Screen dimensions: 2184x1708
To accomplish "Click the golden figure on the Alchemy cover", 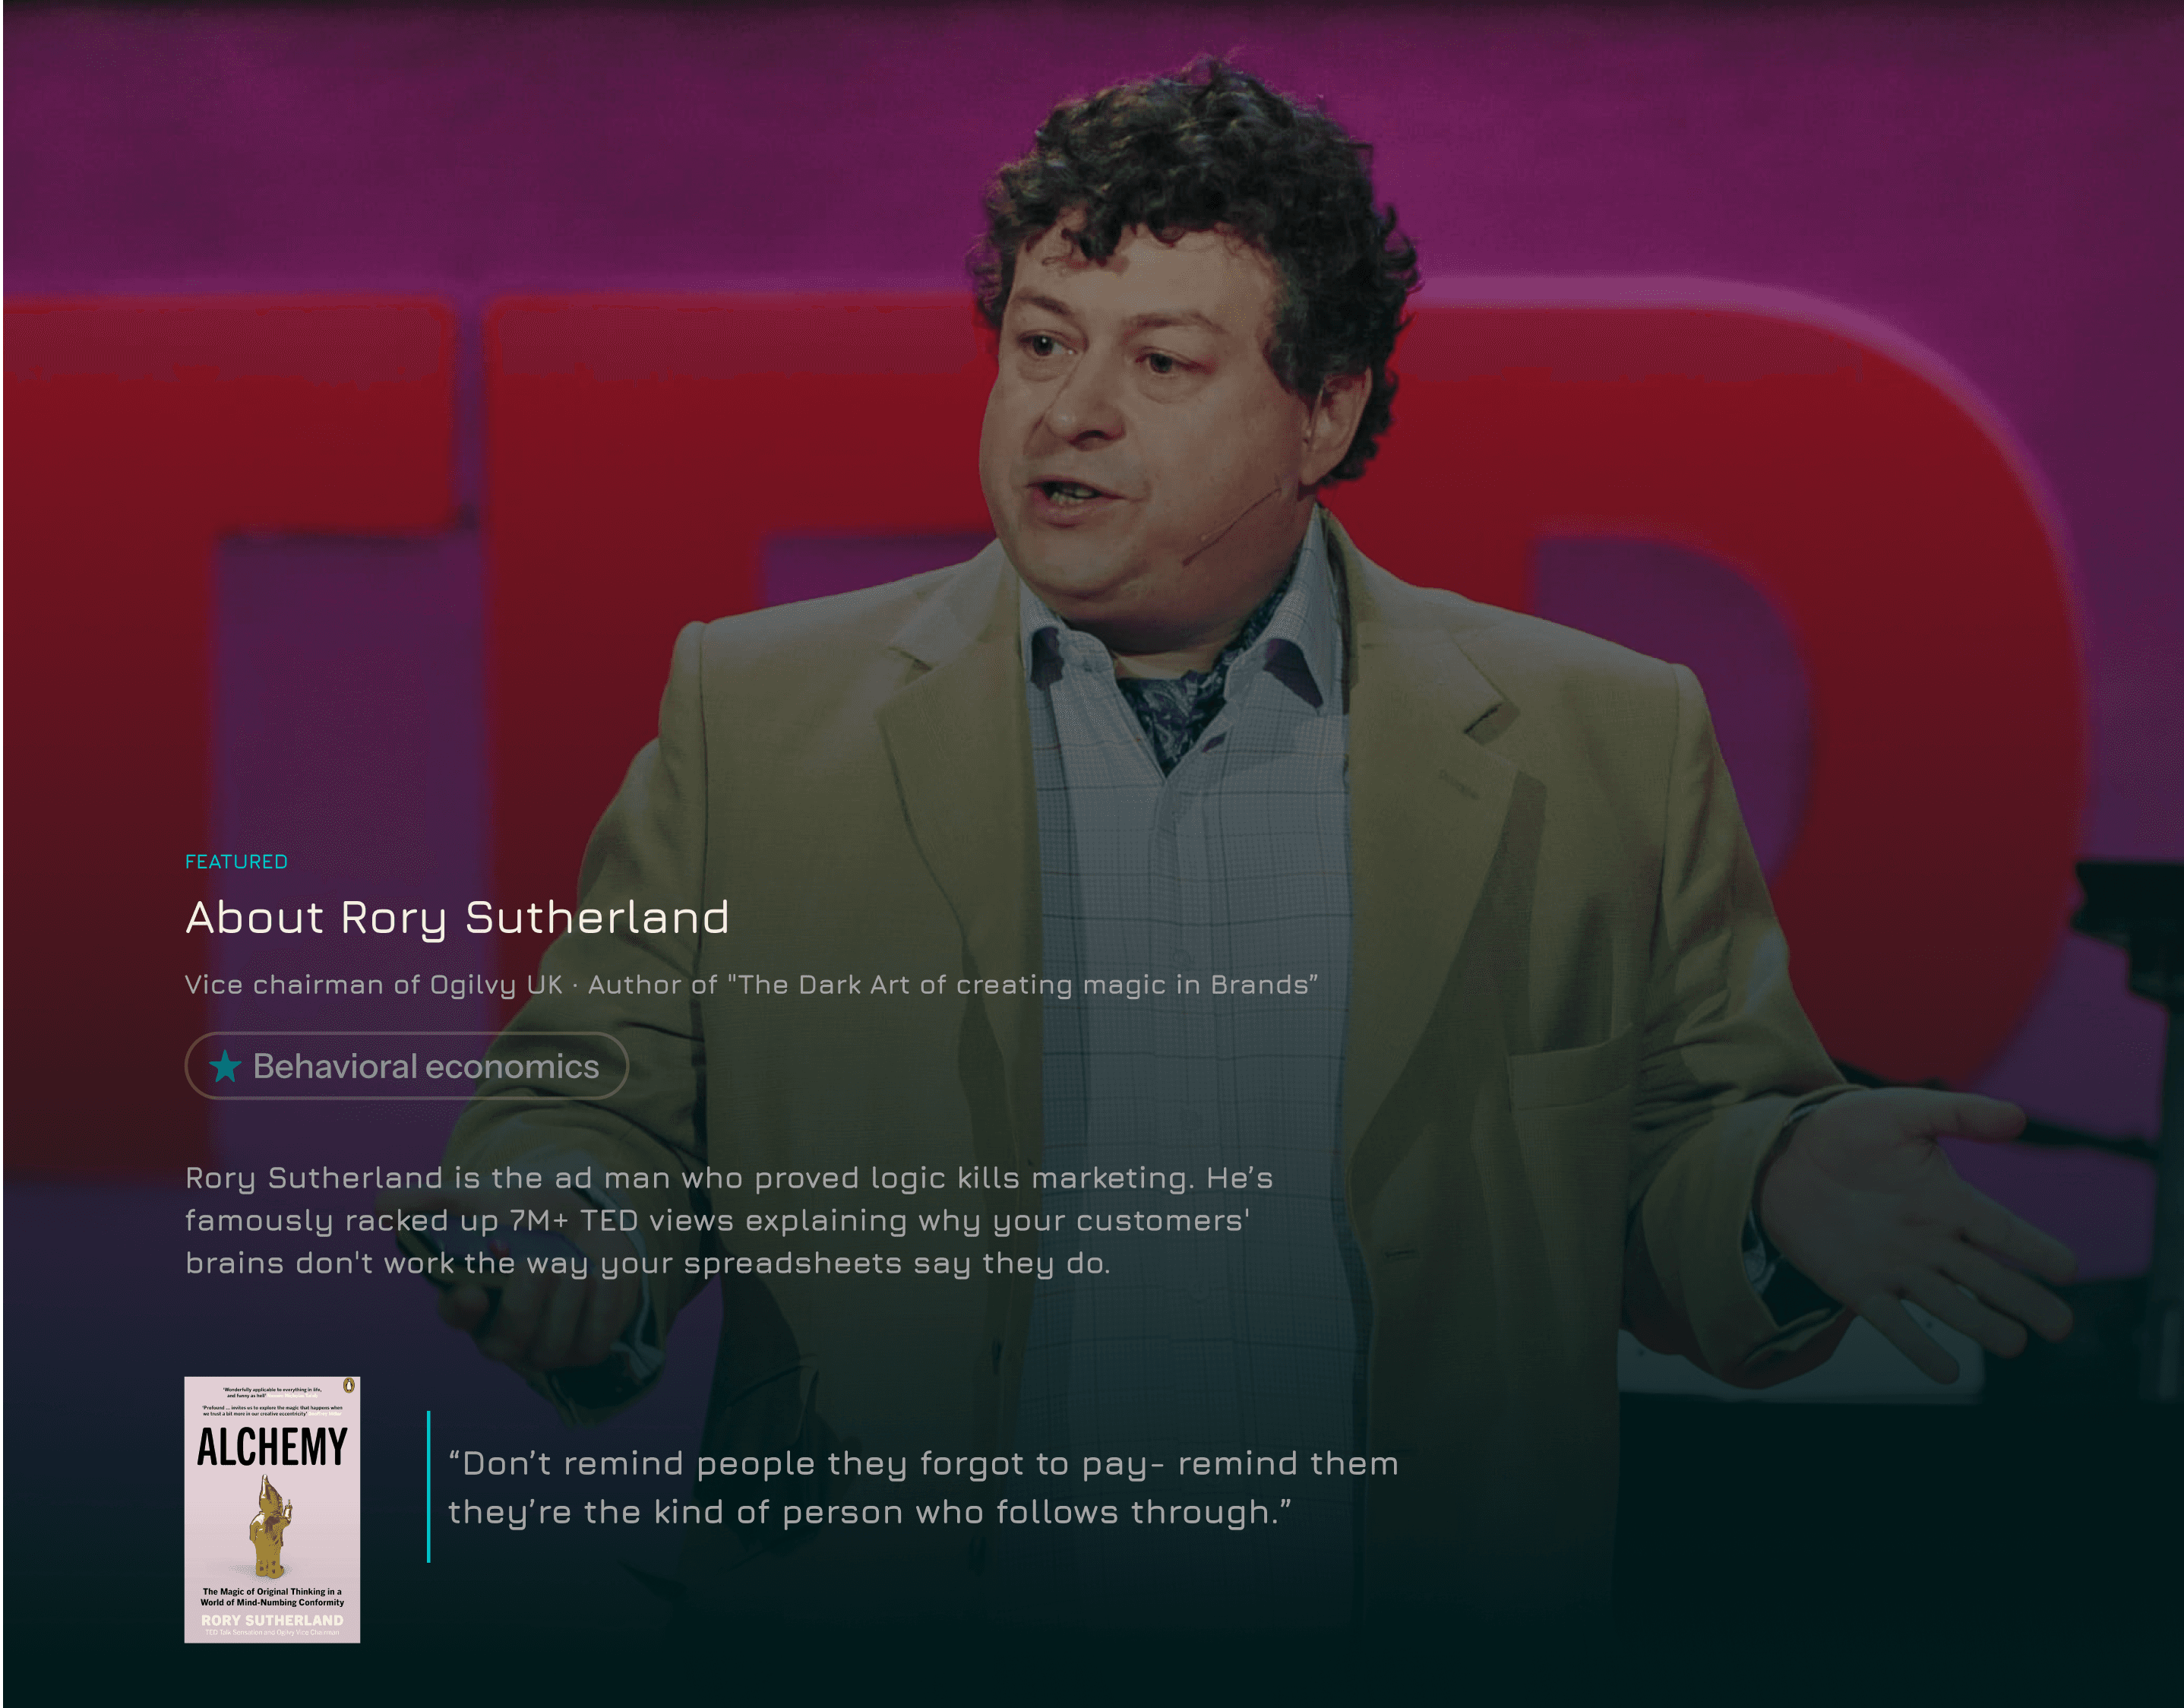I will click(x=270, y=1525).
